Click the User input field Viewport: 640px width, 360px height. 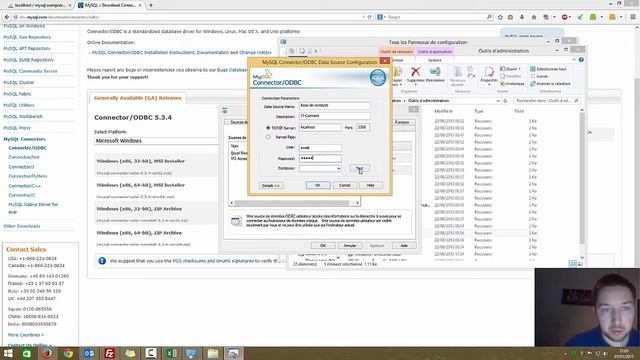(320, 148)
